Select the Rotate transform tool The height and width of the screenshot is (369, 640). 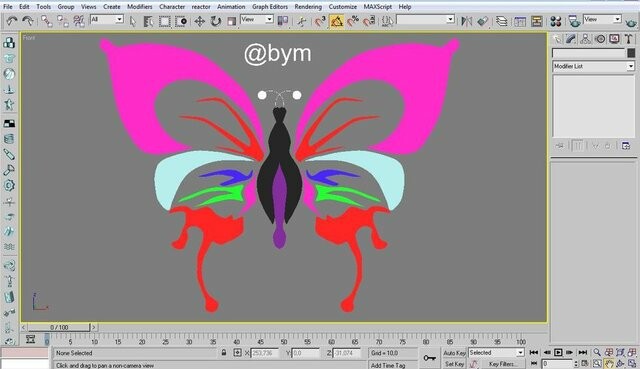point(216,21)
